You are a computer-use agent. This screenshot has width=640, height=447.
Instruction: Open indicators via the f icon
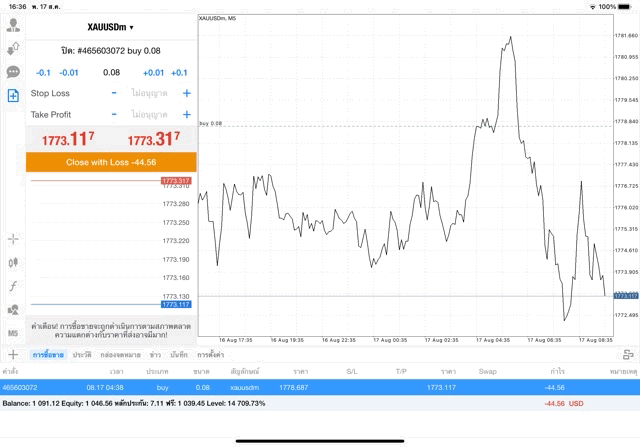tap(13, 286)
